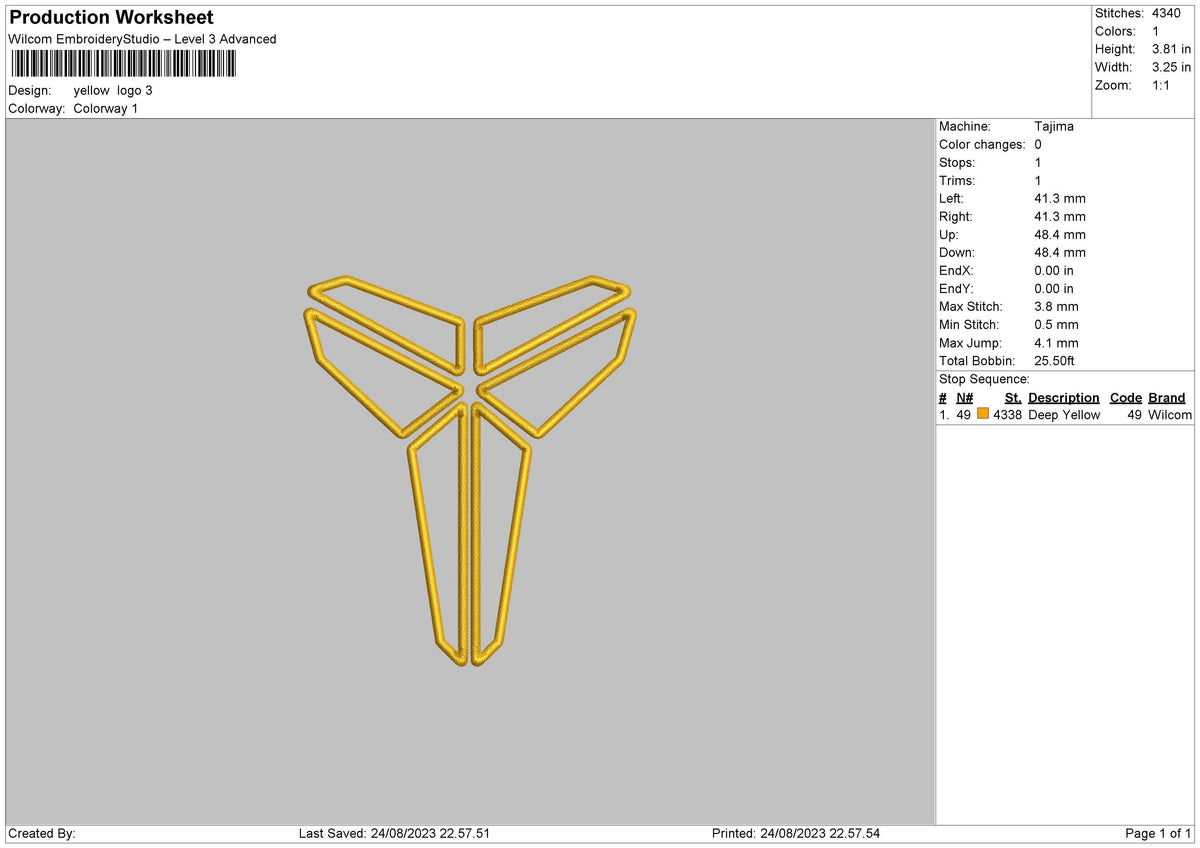Image resolution: width=1200 pixels, height=848 pixels.
Task: Click the 'Page 1 of 1' footer text
Action: pyautogui.click(x=1158, y=834)
